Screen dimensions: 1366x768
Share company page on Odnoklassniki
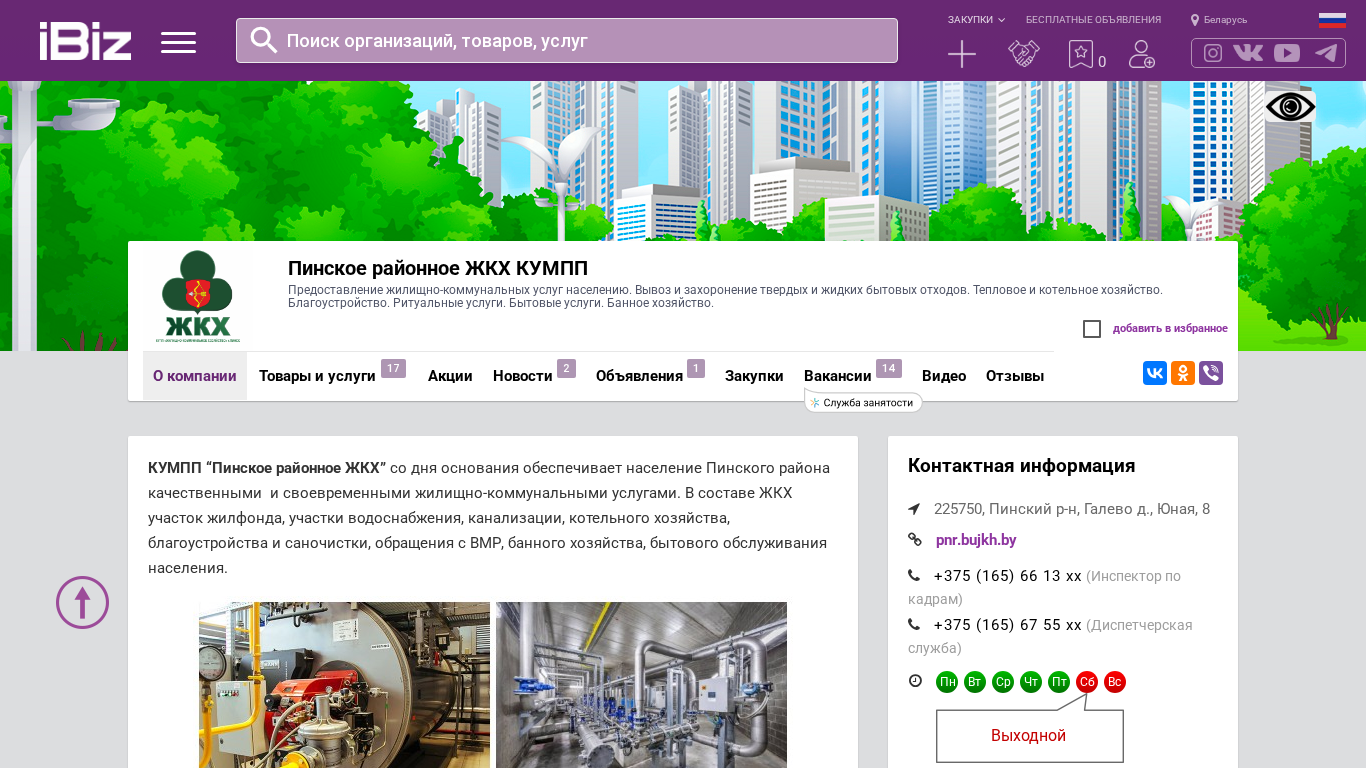[x=1183, y=373]
